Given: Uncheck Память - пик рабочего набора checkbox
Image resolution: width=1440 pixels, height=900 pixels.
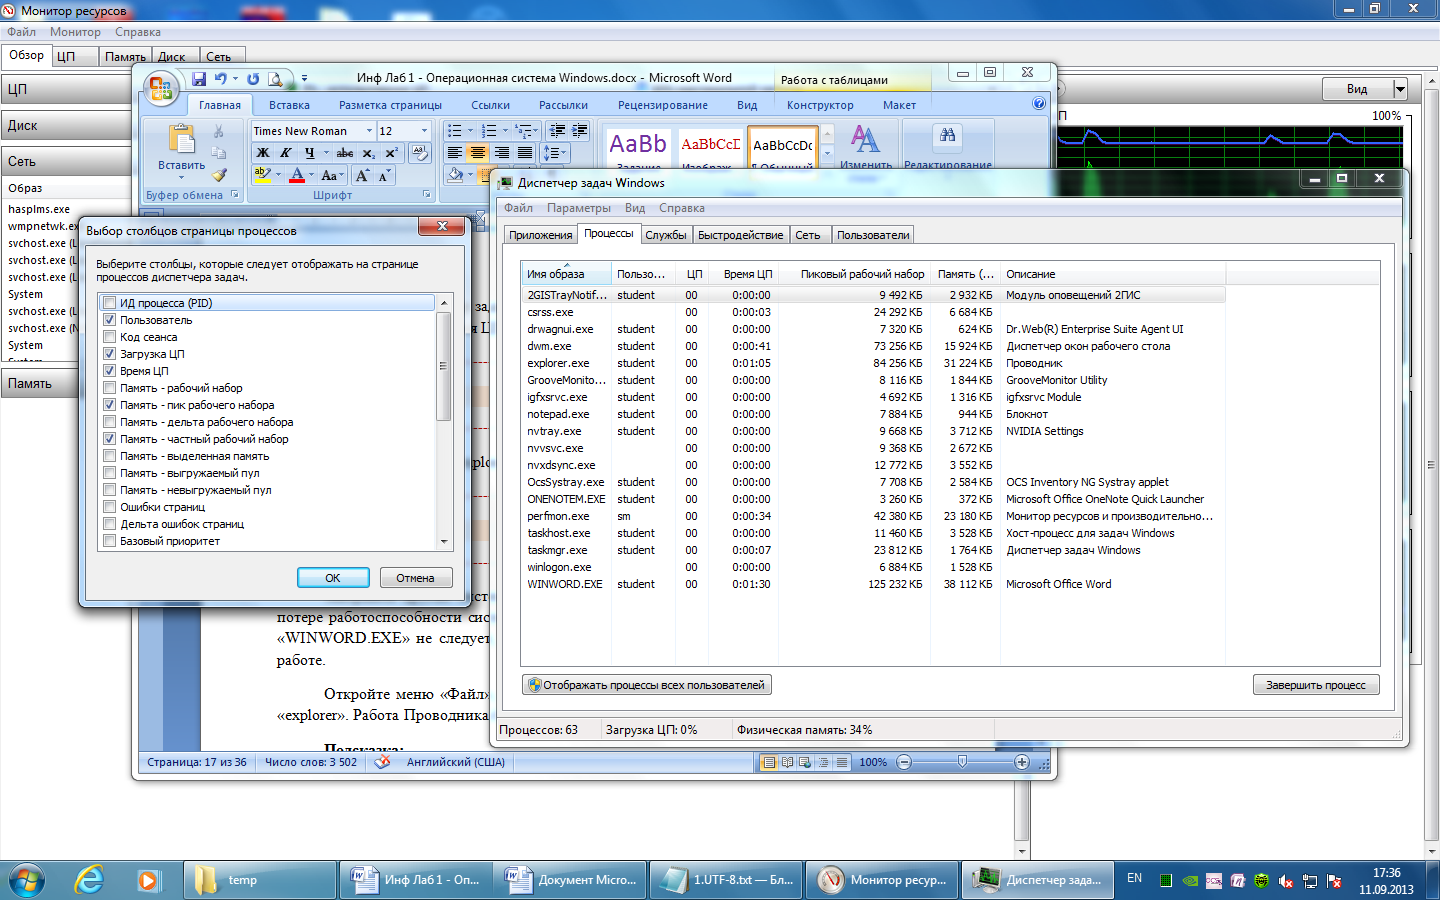Looking at the screenshot, I should pos(110,405).
